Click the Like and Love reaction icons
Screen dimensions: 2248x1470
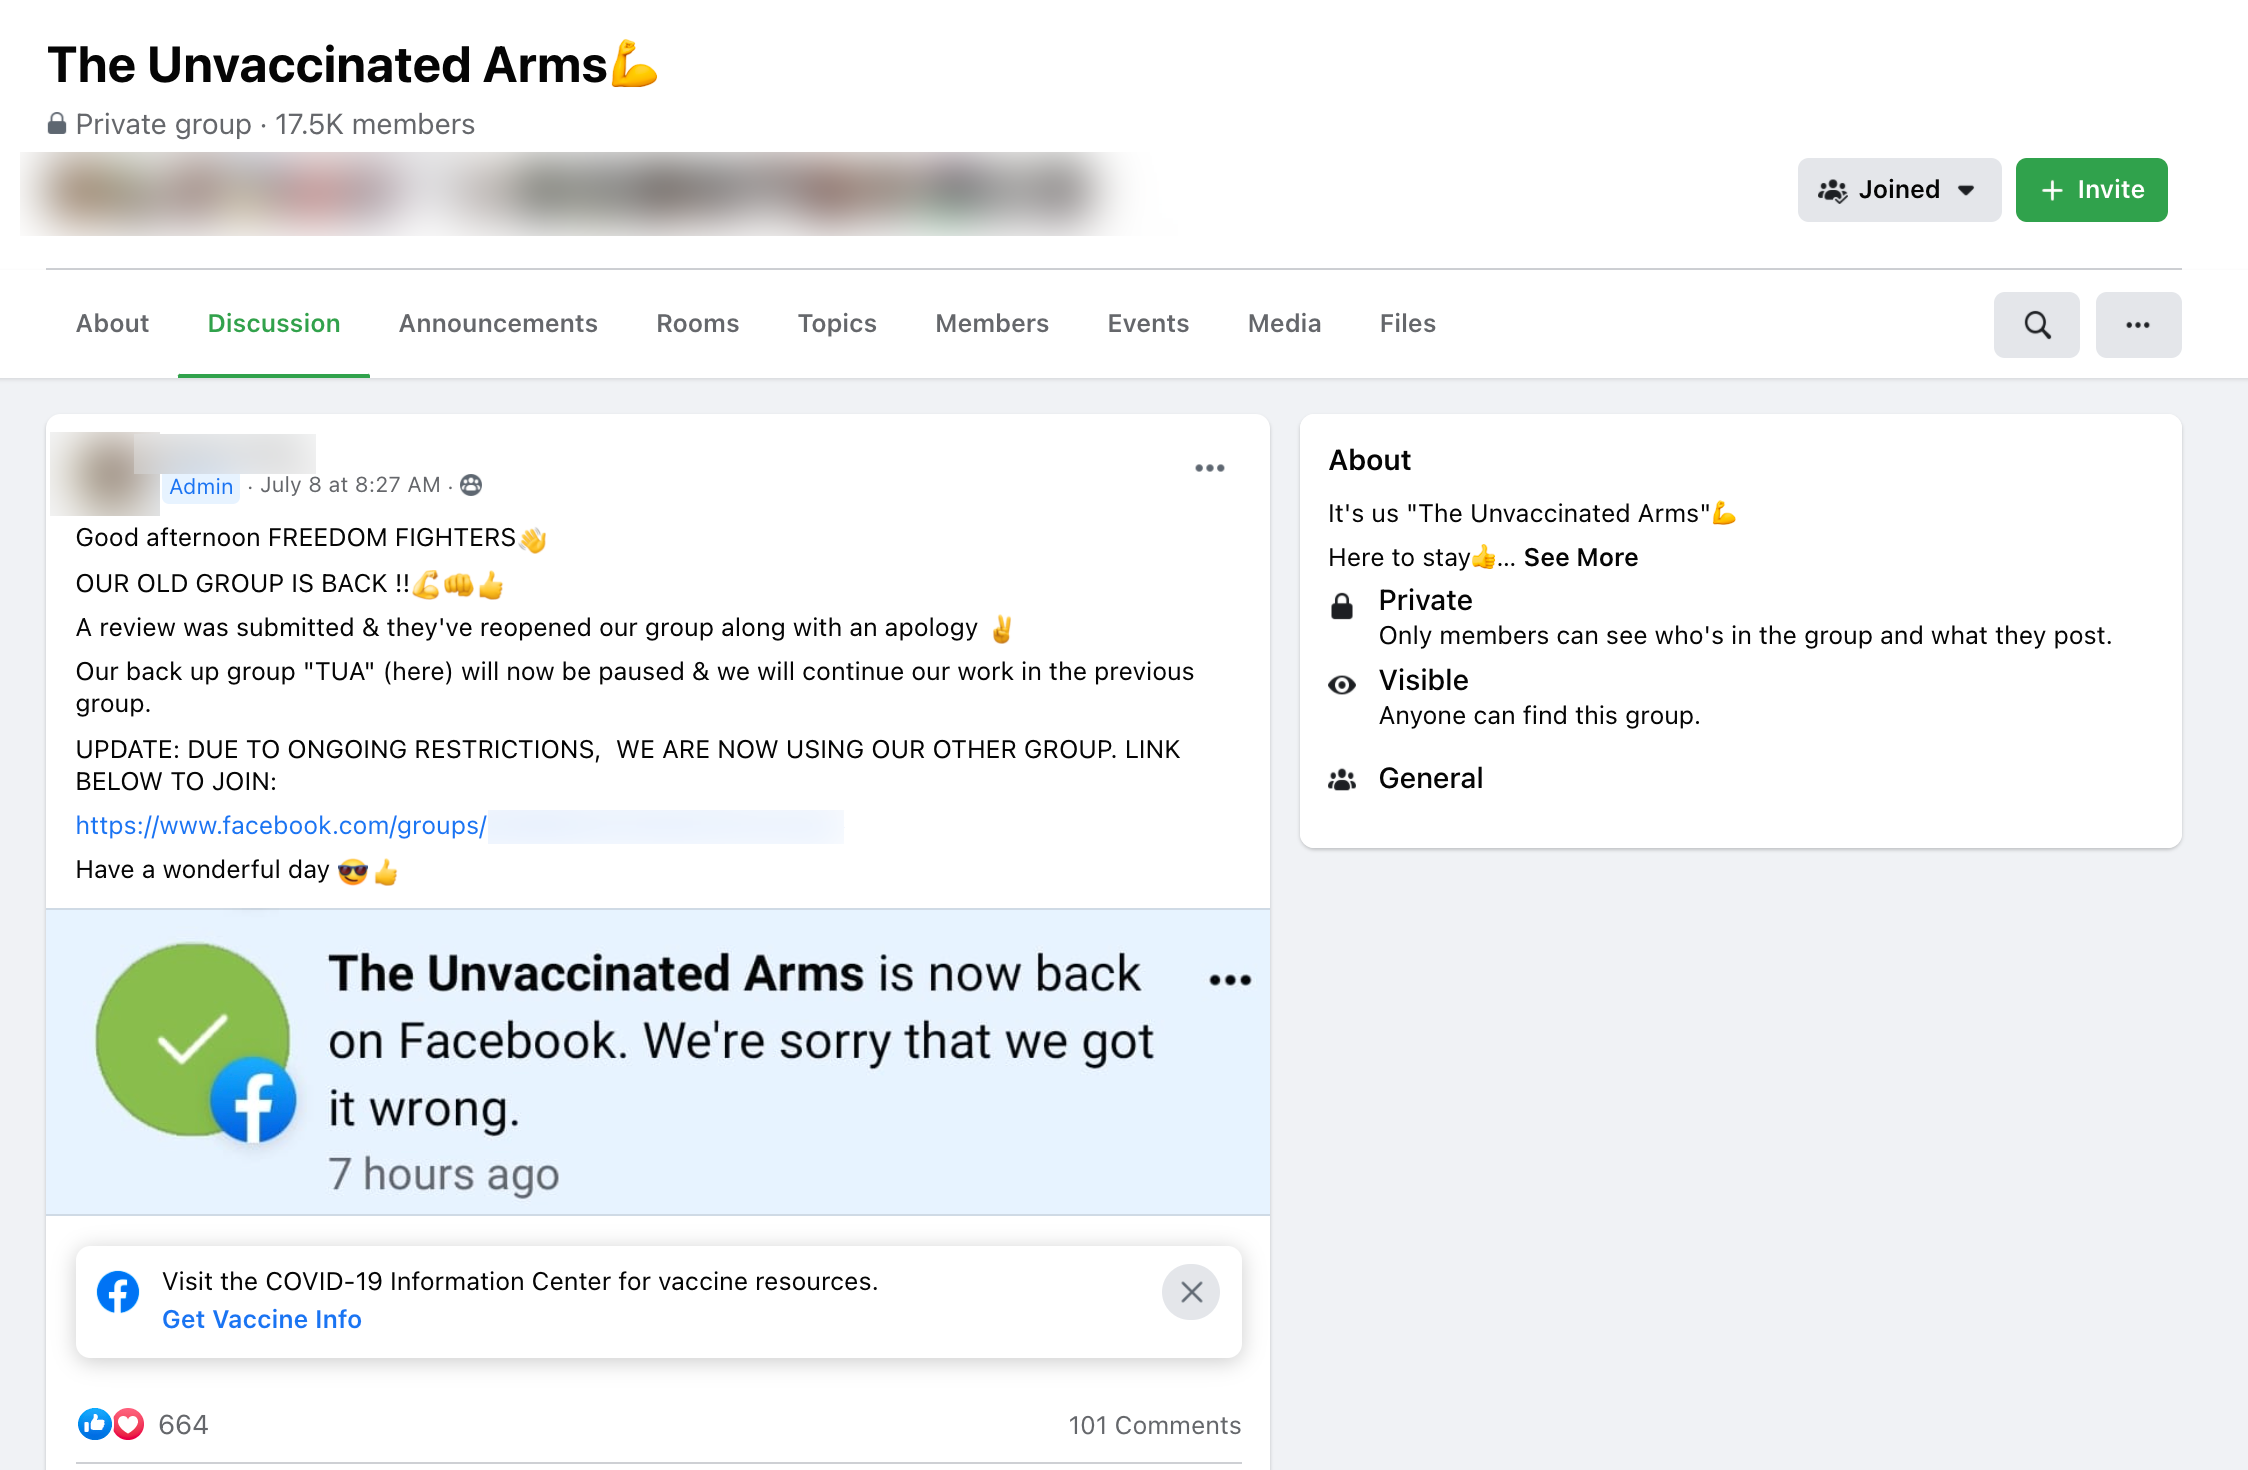(x=111, y=1424)
